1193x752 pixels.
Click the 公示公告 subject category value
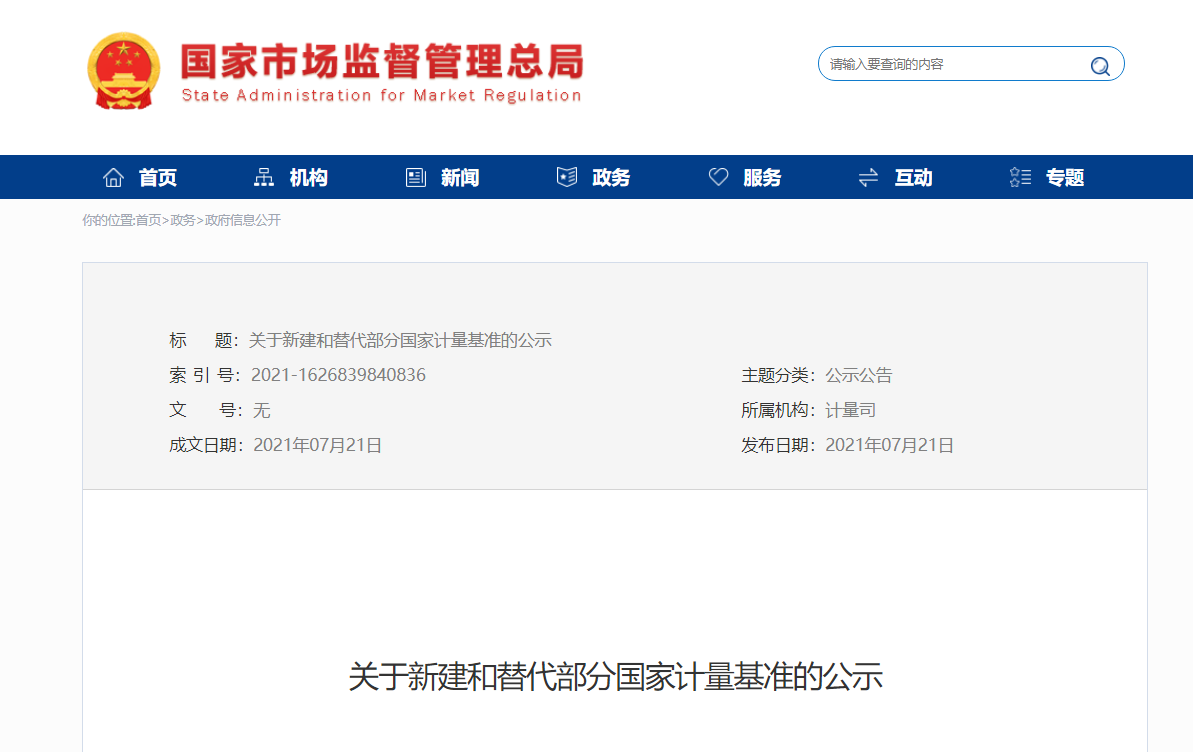(858, 376)
